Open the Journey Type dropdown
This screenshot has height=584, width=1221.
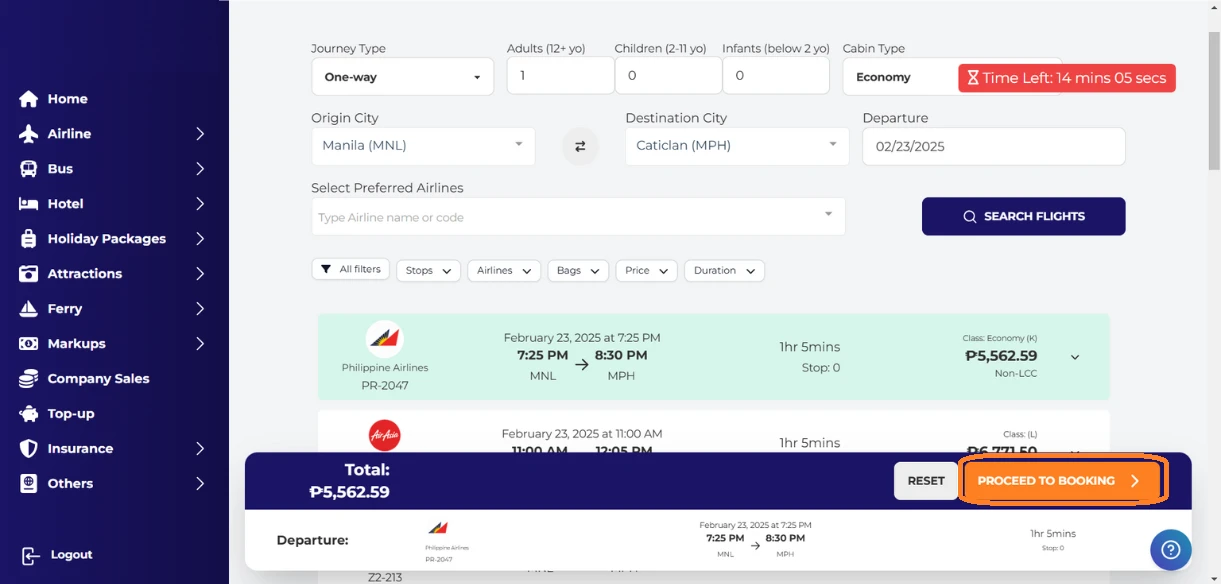[402, 77]
